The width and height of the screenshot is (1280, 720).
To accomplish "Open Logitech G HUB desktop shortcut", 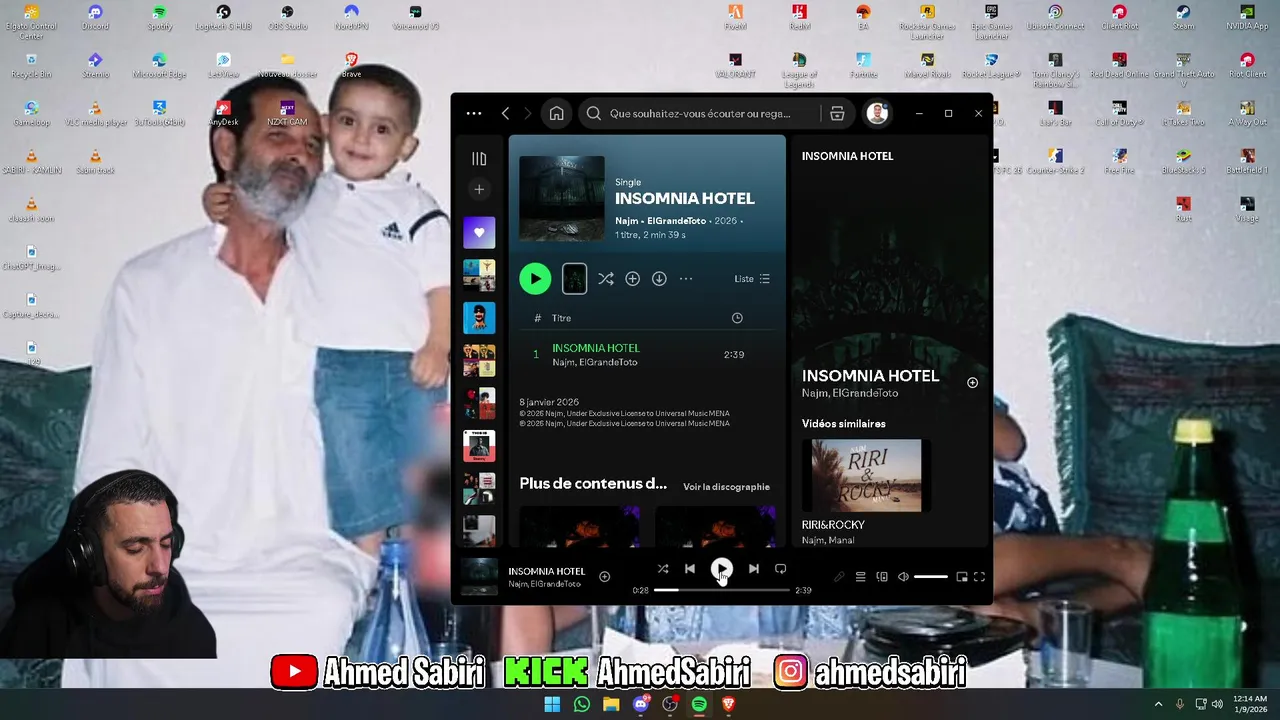I will [223, 17].
